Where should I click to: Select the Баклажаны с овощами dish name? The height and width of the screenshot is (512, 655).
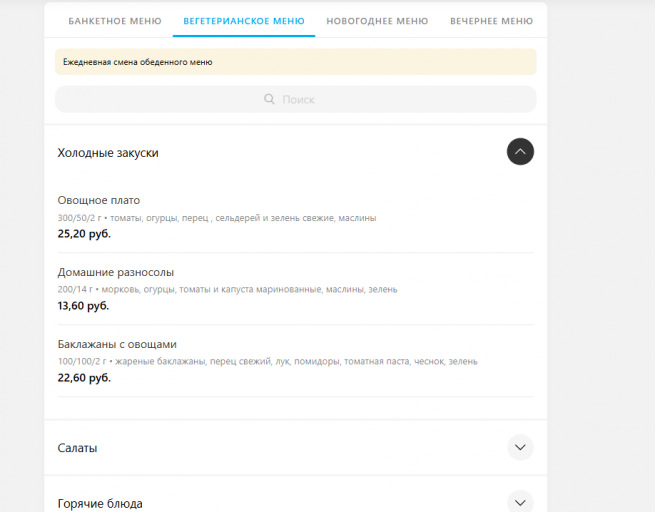pos(117,344)
